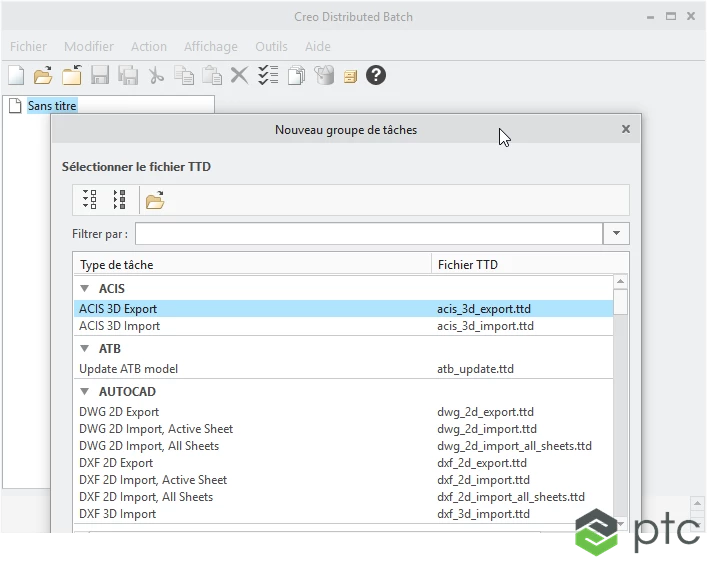This screenshot has height=563, width=707.
Task: Collapse the AUTOCAD group
Action: click(84, 391)
